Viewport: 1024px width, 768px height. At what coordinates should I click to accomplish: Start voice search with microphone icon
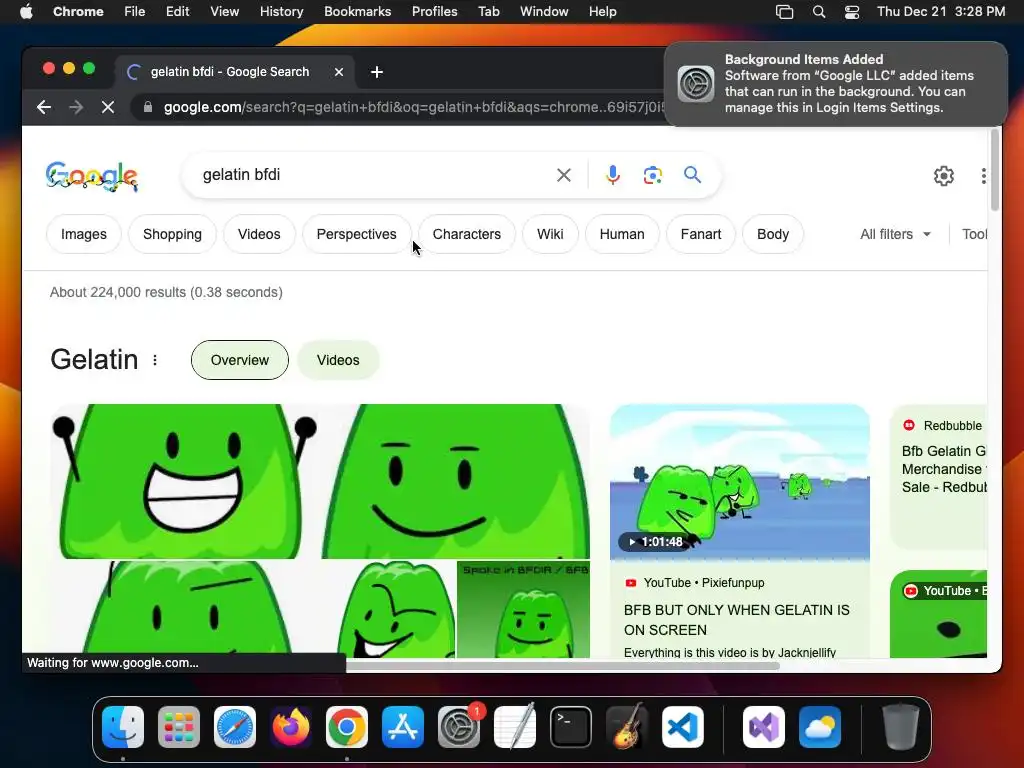pos(613,175)
